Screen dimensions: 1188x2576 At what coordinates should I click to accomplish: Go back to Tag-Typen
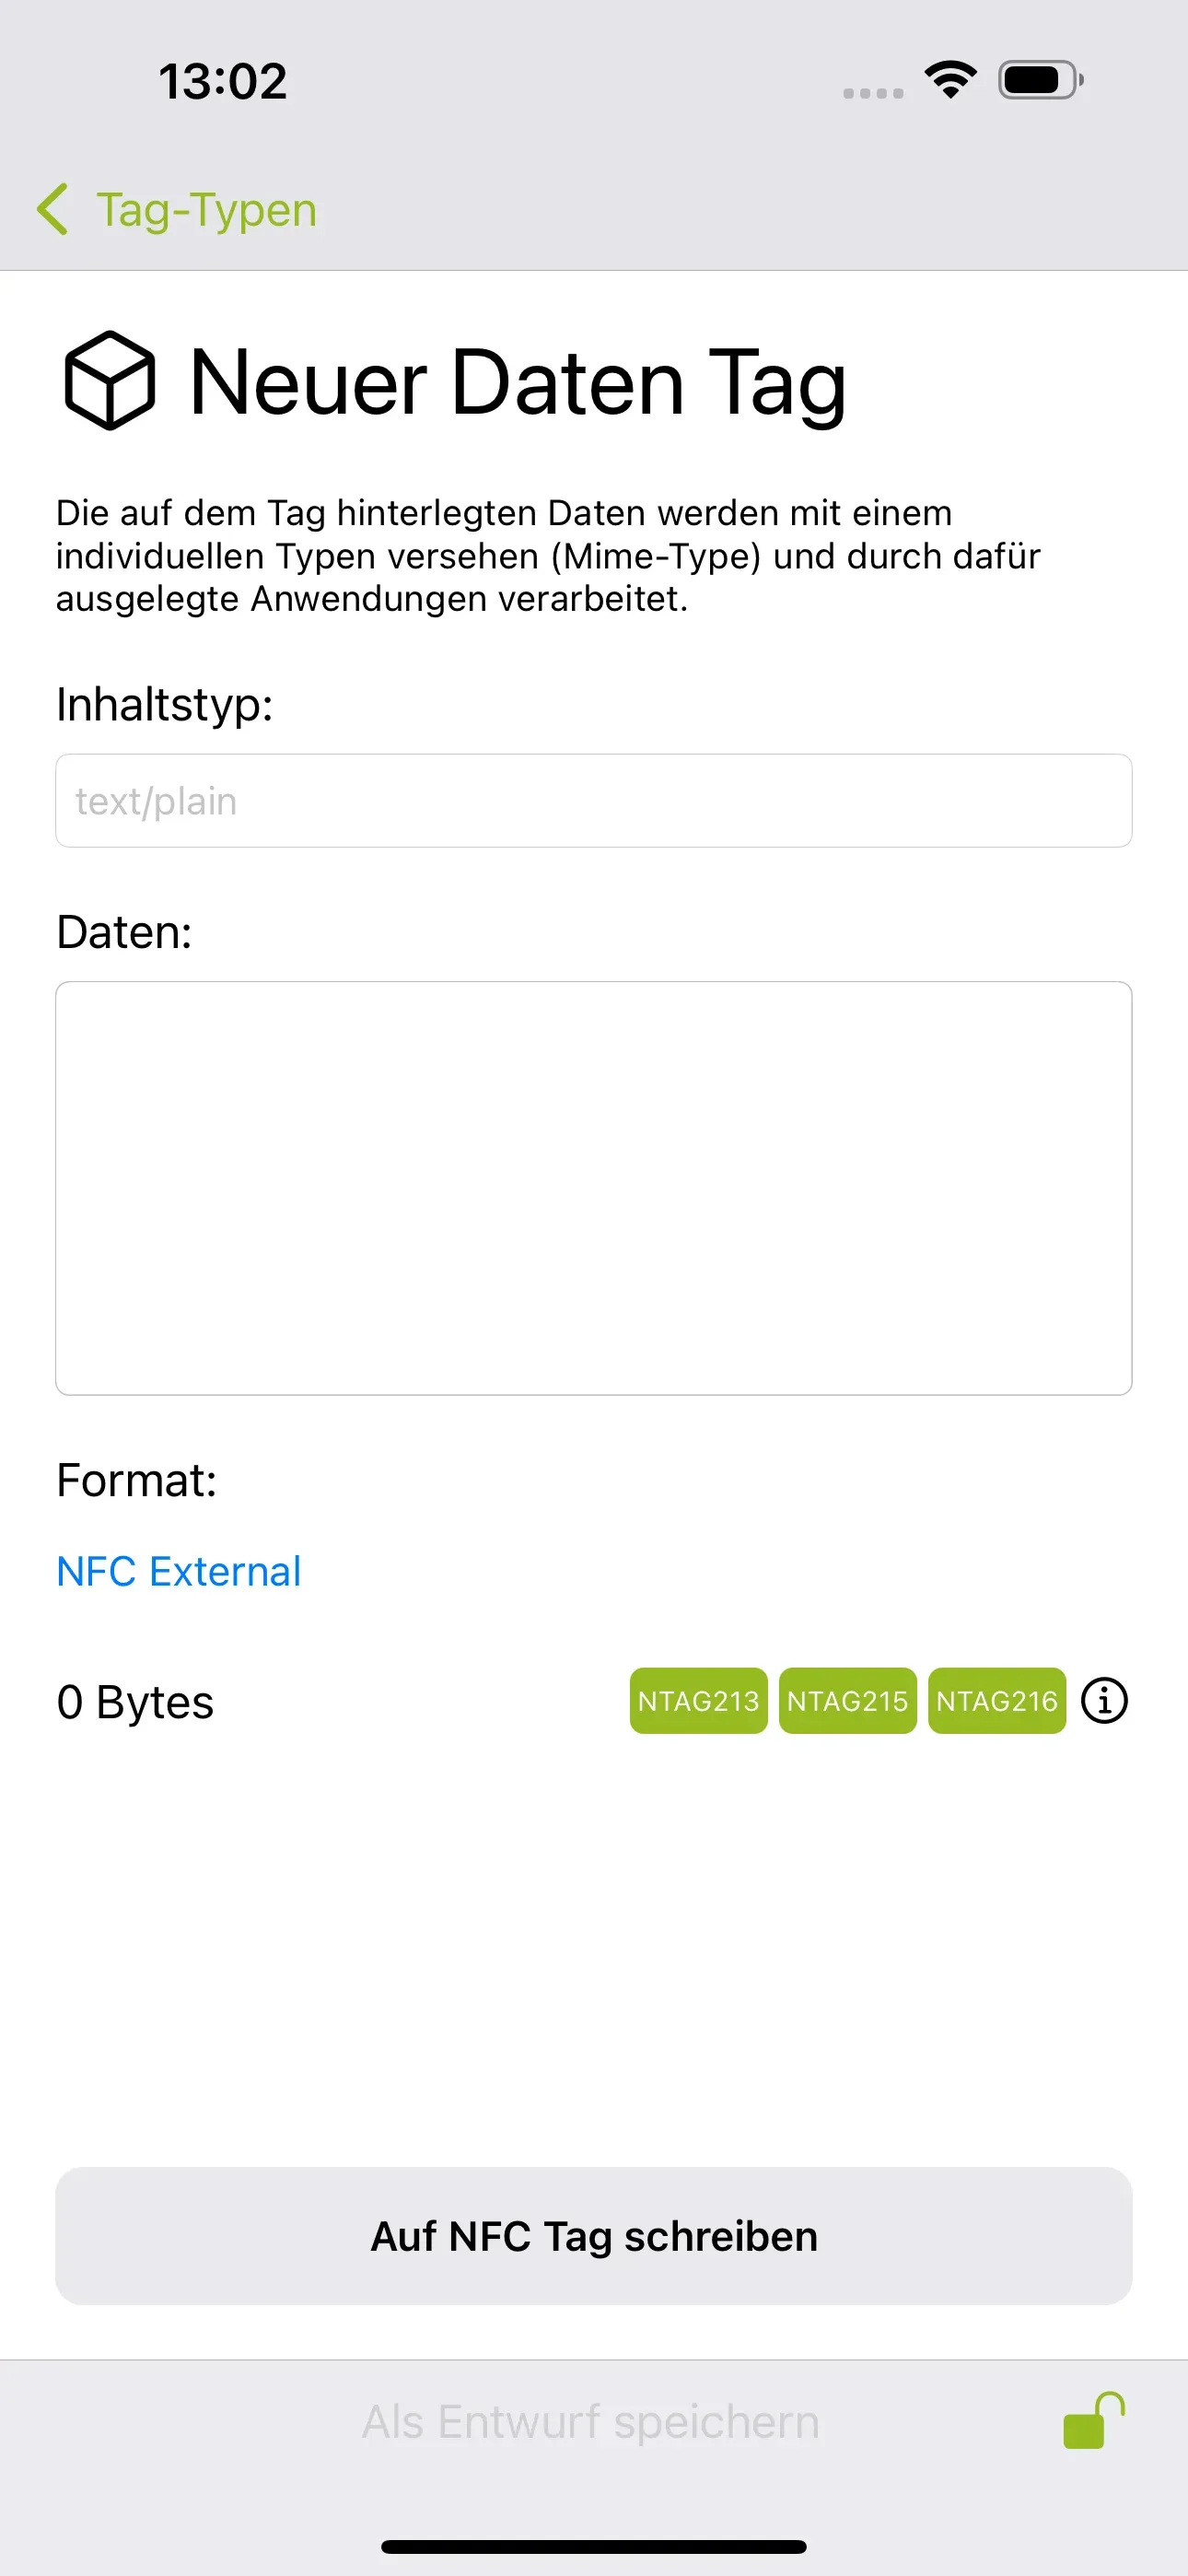(206, 210)
